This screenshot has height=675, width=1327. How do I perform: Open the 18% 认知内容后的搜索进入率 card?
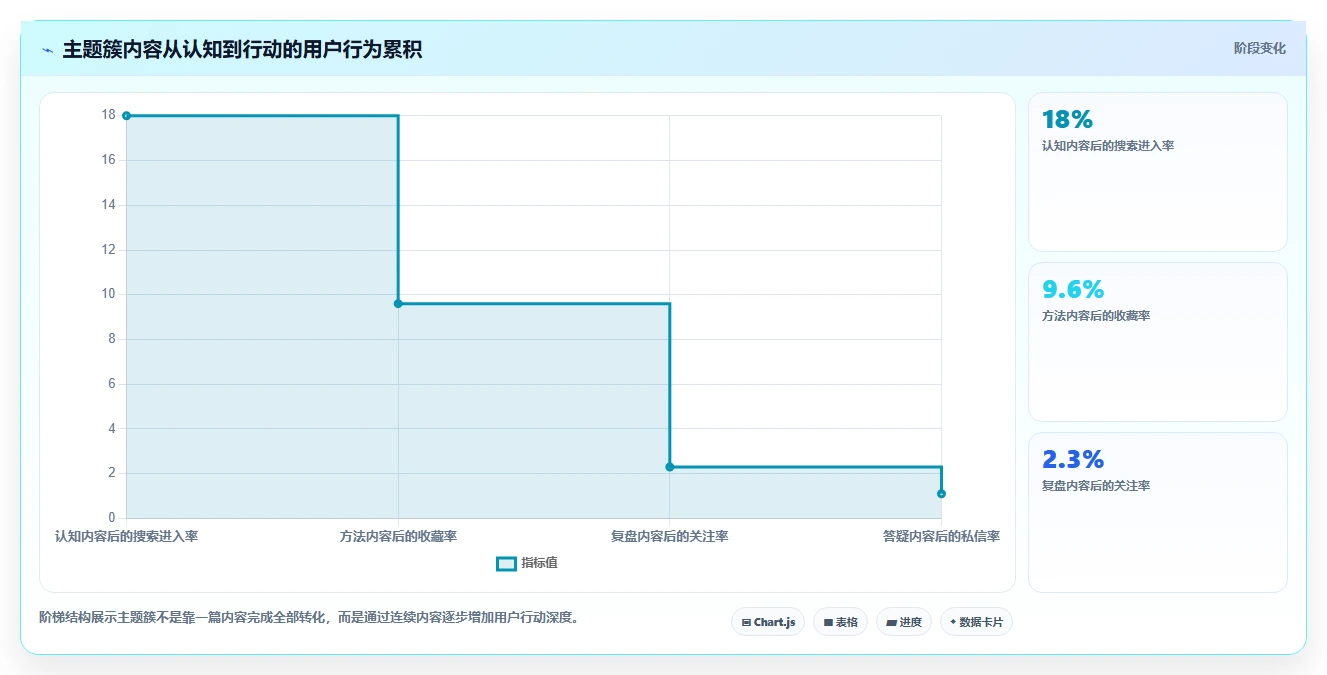pyautogui.click(x=1157, y=172)
